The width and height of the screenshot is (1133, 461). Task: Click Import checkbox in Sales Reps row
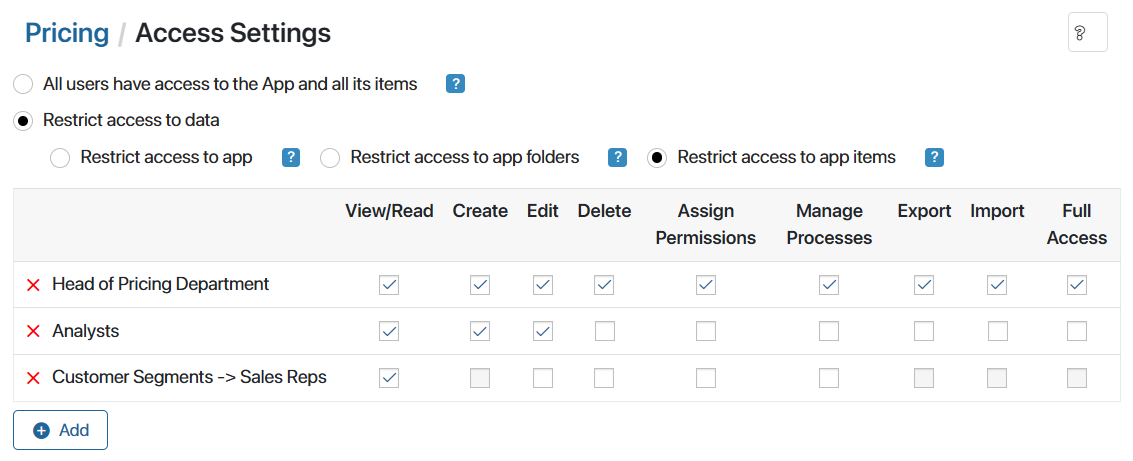[997, 378]
